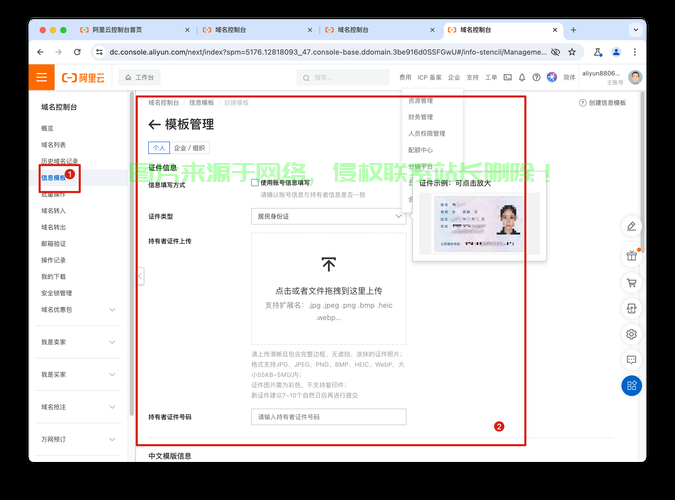The image size is (675, 500).
Task: Check 使用账号信息填写 checkbox
Action: click(x=255, y=183)
